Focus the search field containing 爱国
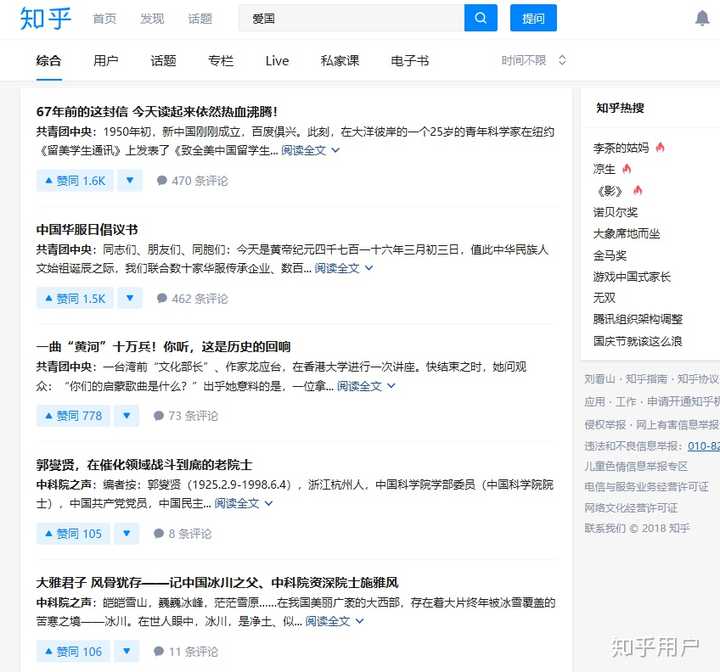 [x=351, y=18]
